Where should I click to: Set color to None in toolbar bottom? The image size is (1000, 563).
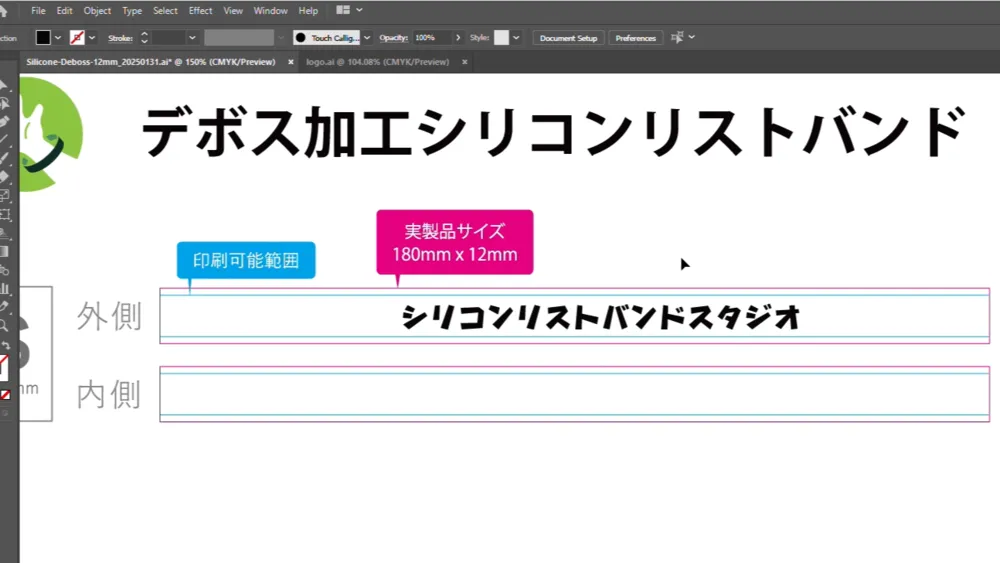point(5,395)
